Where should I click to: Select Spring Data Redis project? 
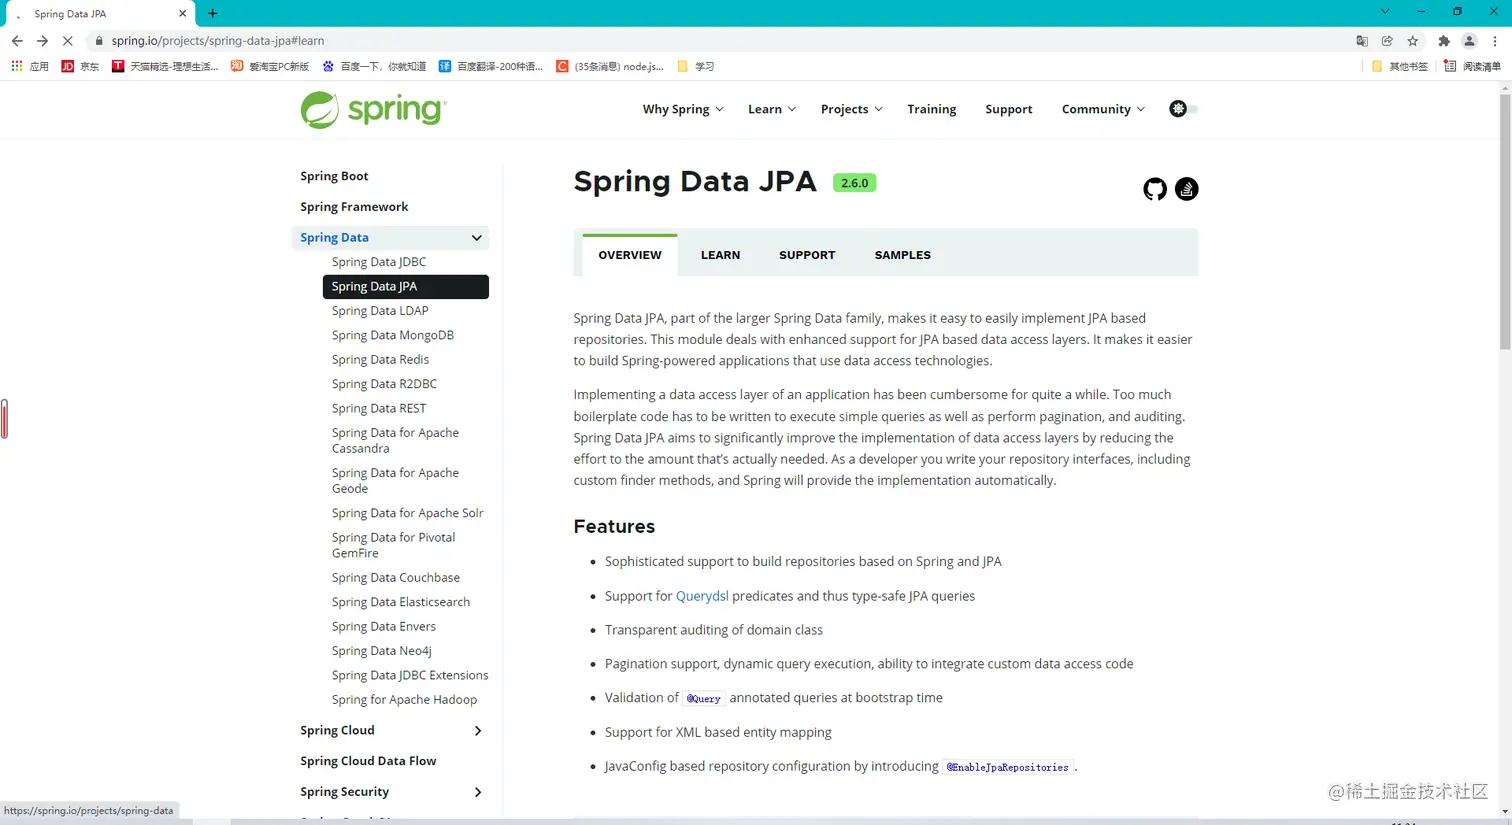(x=380, y=359)
